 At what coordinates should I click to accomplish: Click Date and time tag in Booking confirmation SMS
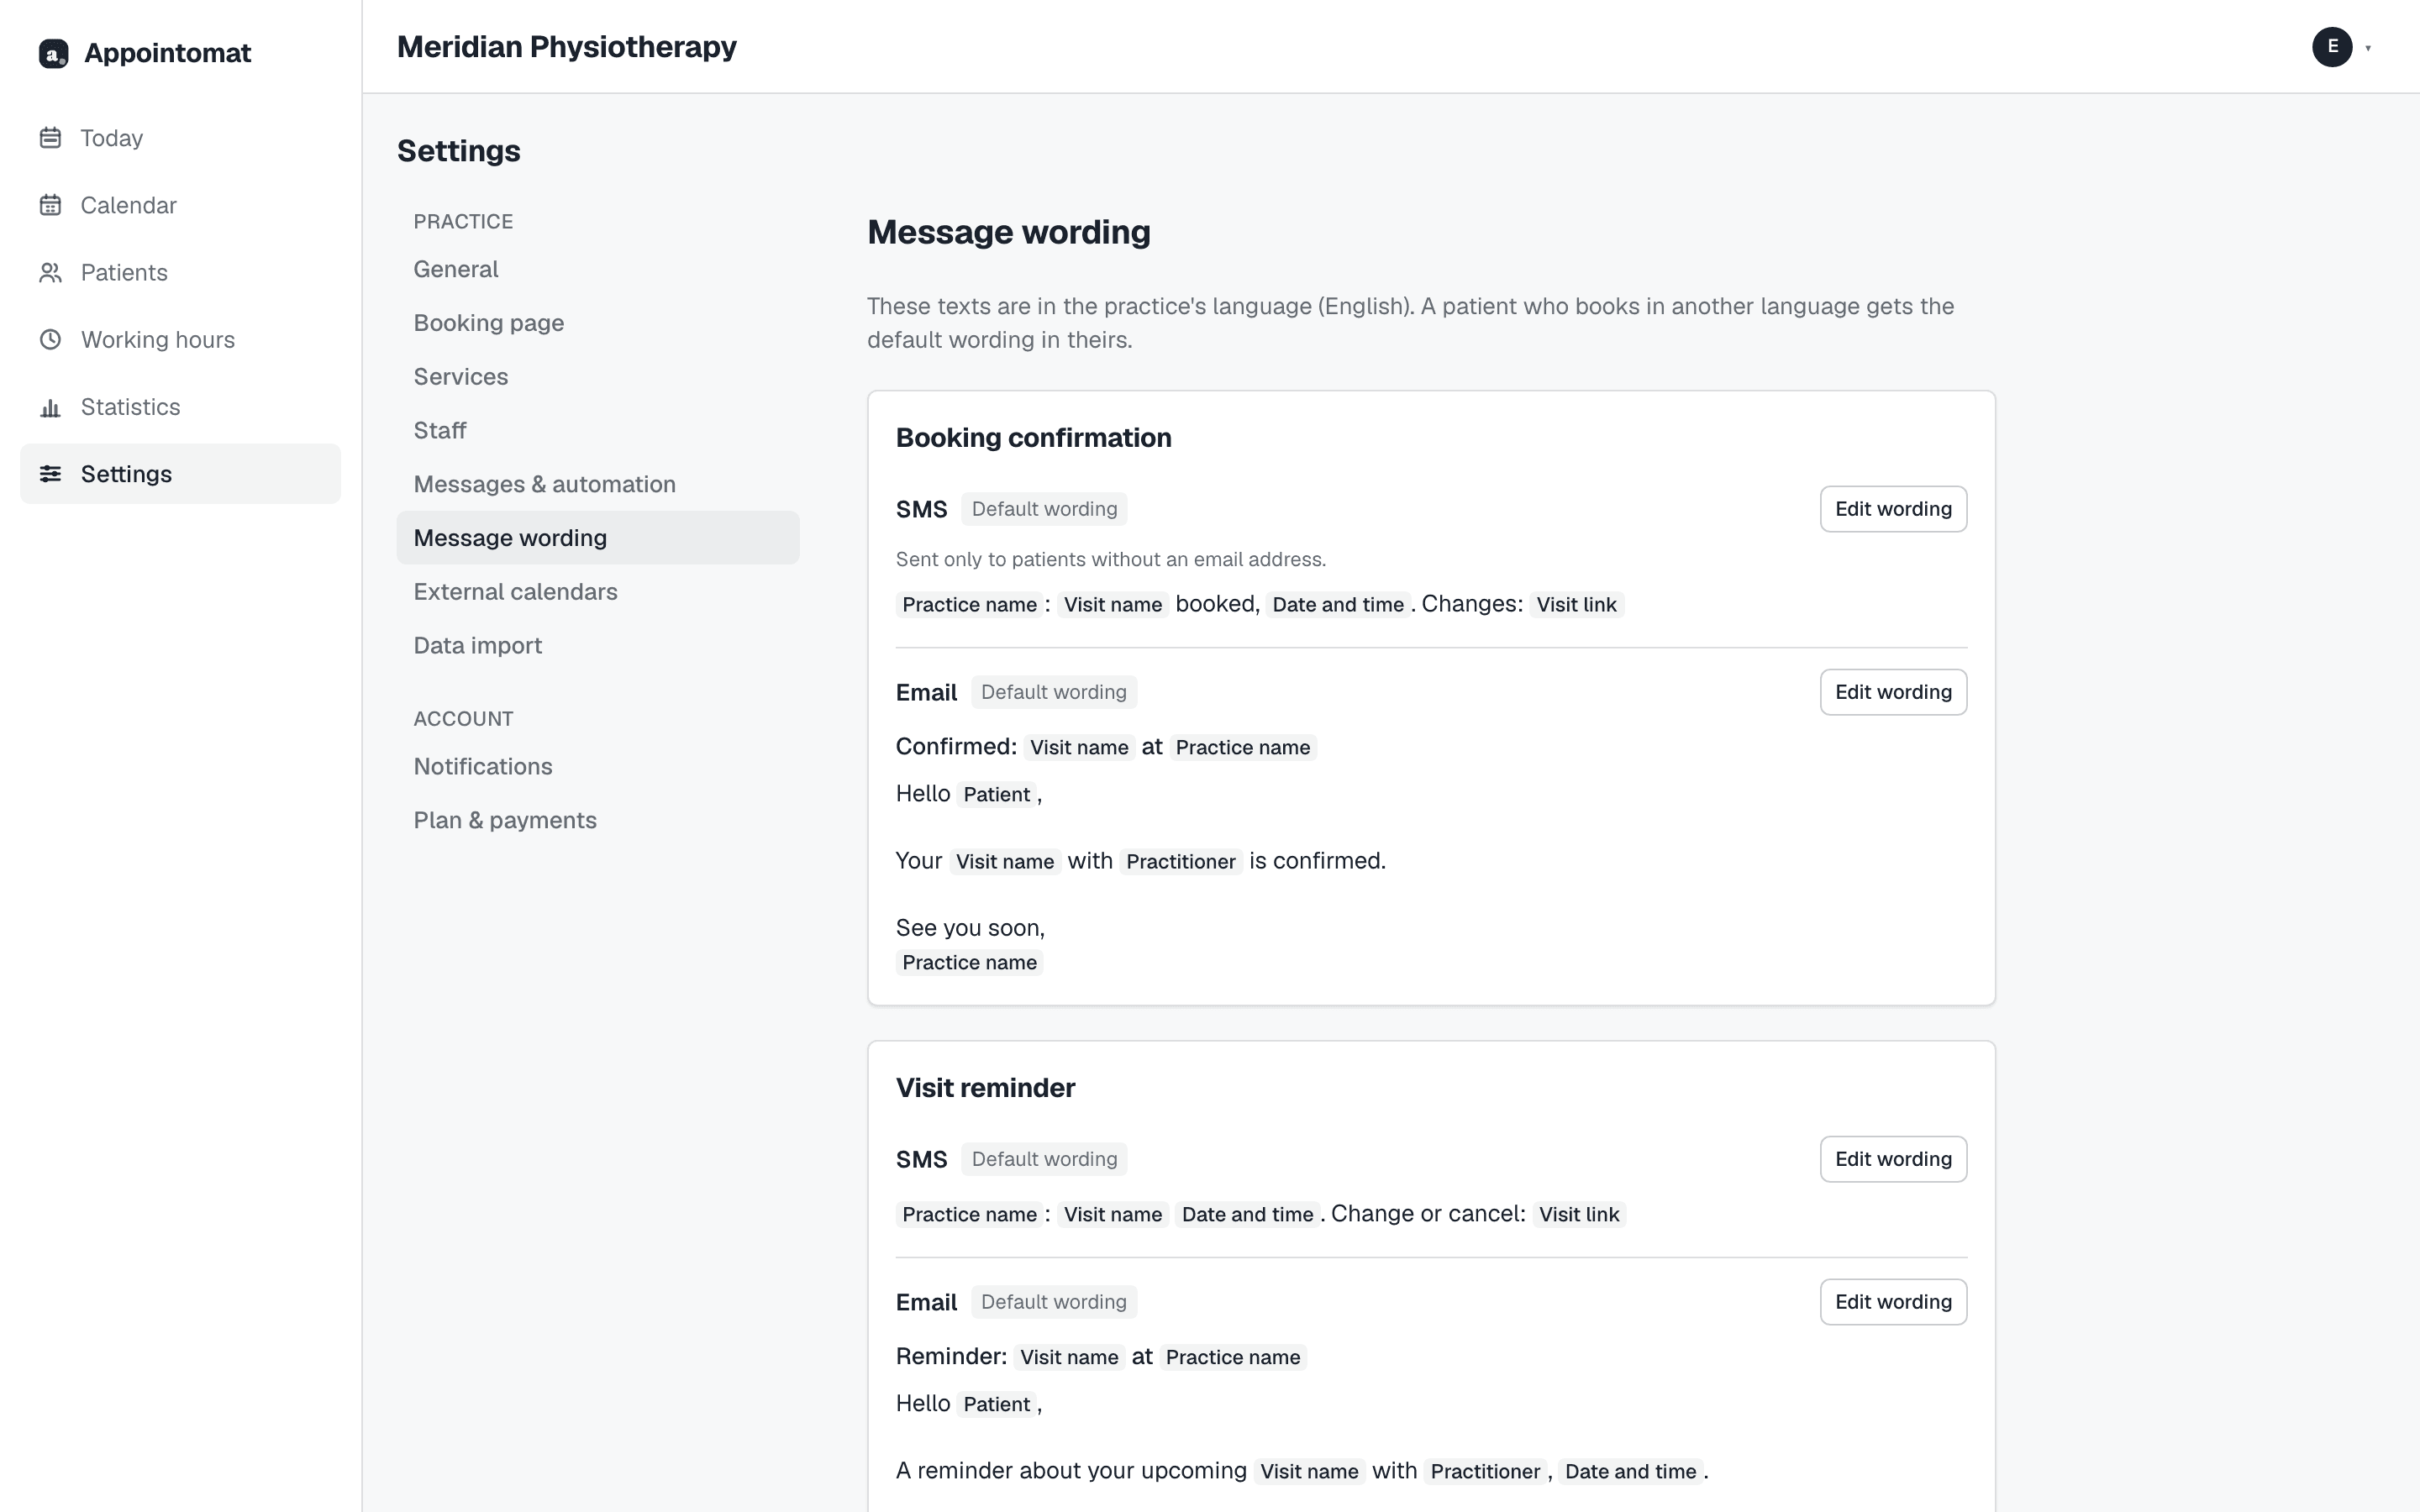click(1338, 605)
